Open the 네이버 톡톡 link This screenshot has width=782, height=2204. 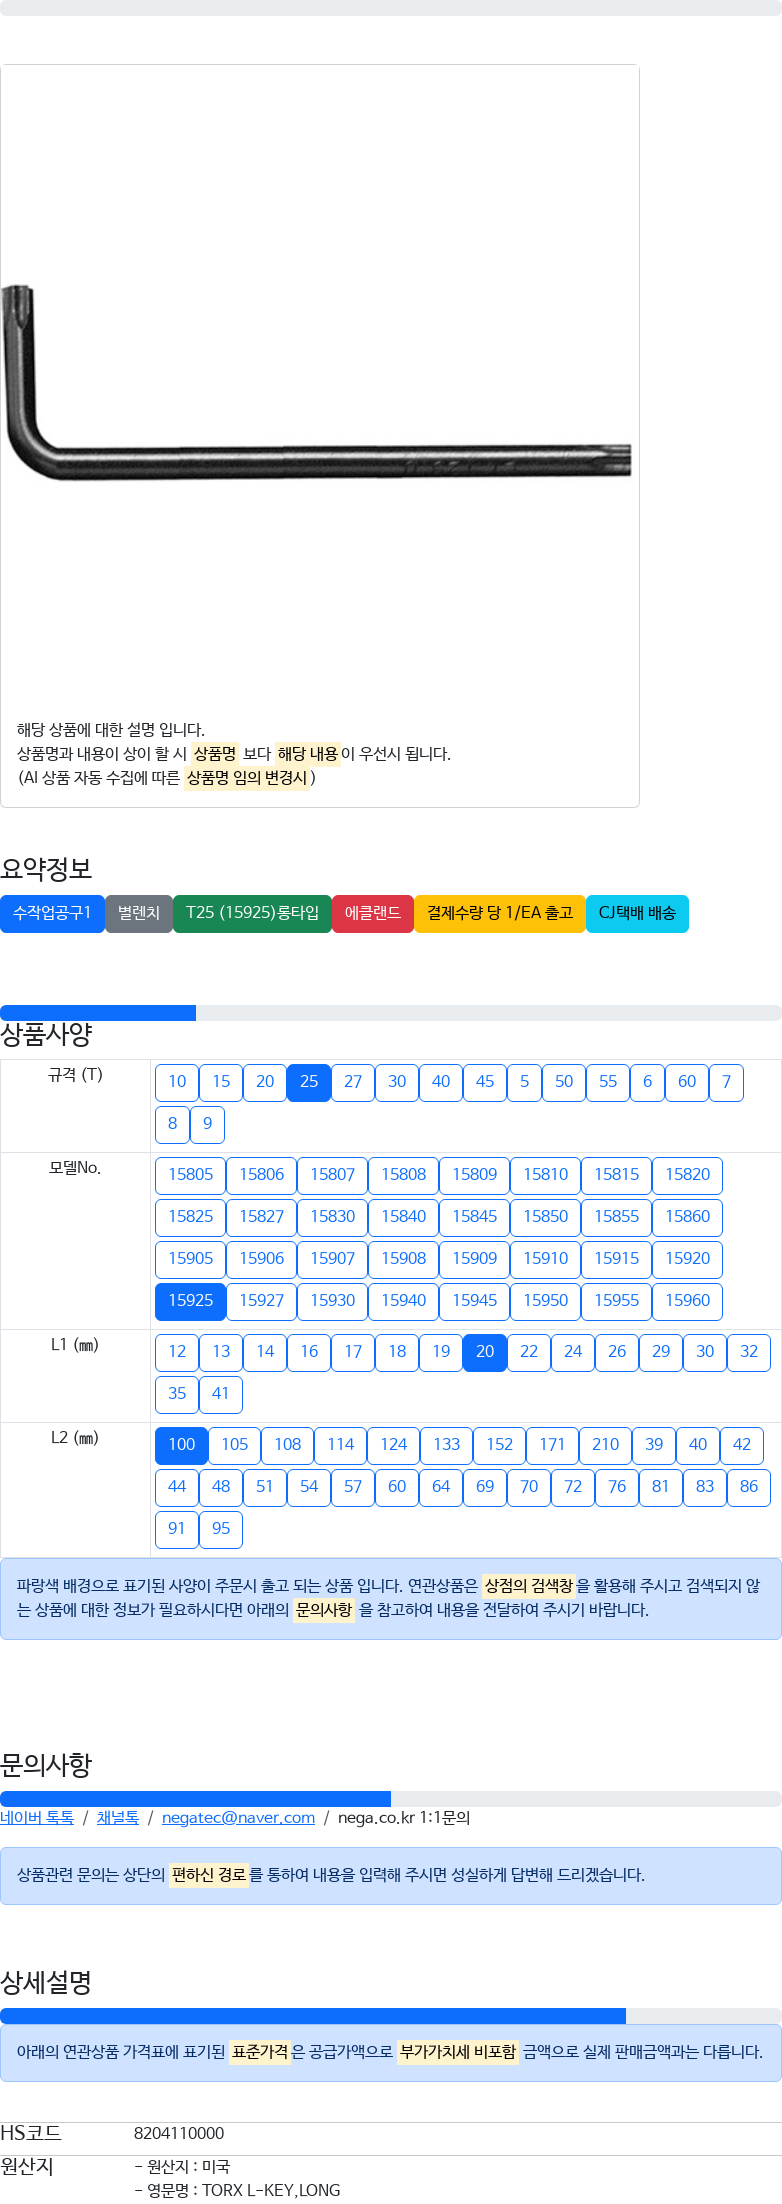pos(37,1818)
